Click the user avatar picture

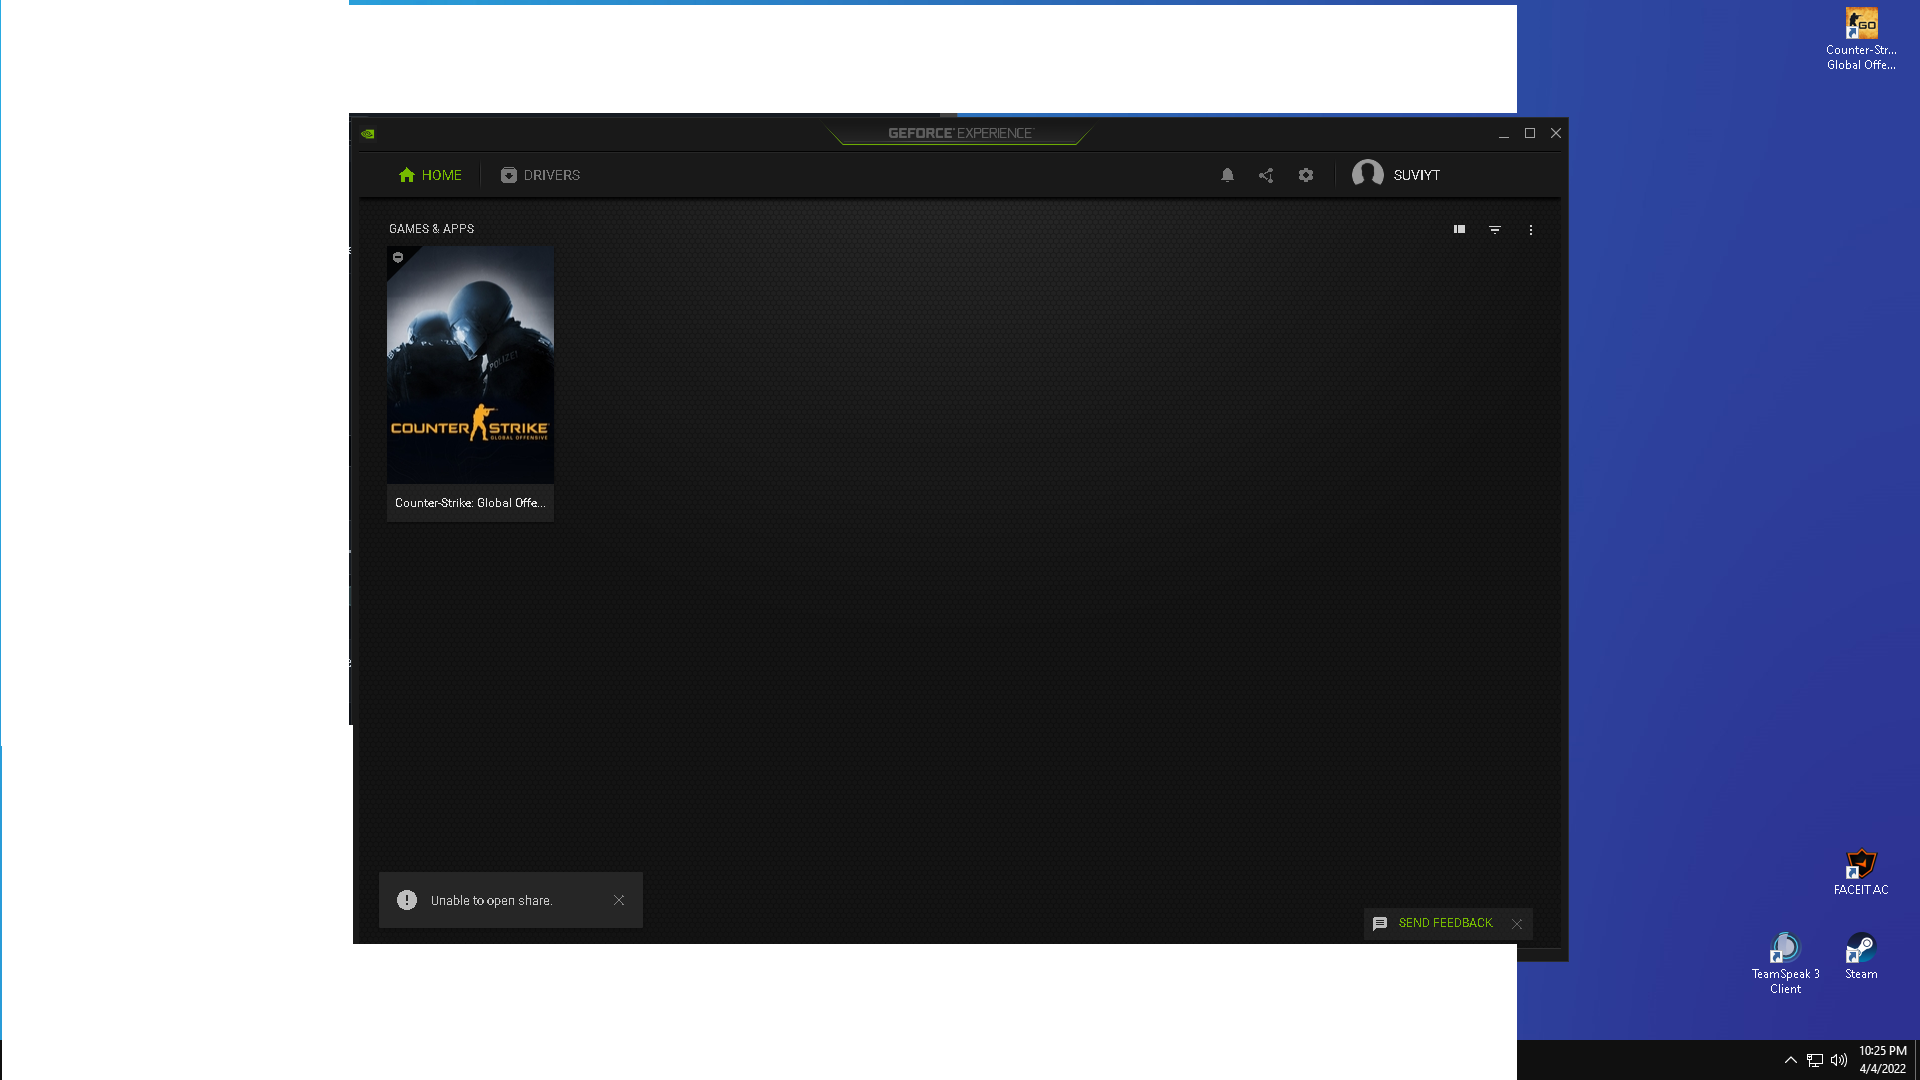(1367, 174)
